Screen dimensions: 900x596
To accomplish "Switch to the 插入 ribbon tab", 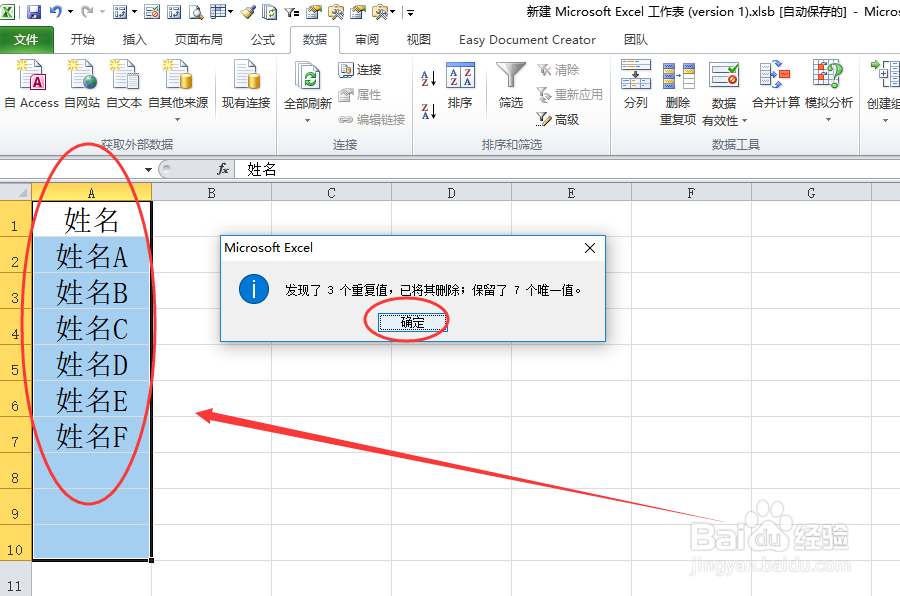I will tap(135, 40).
